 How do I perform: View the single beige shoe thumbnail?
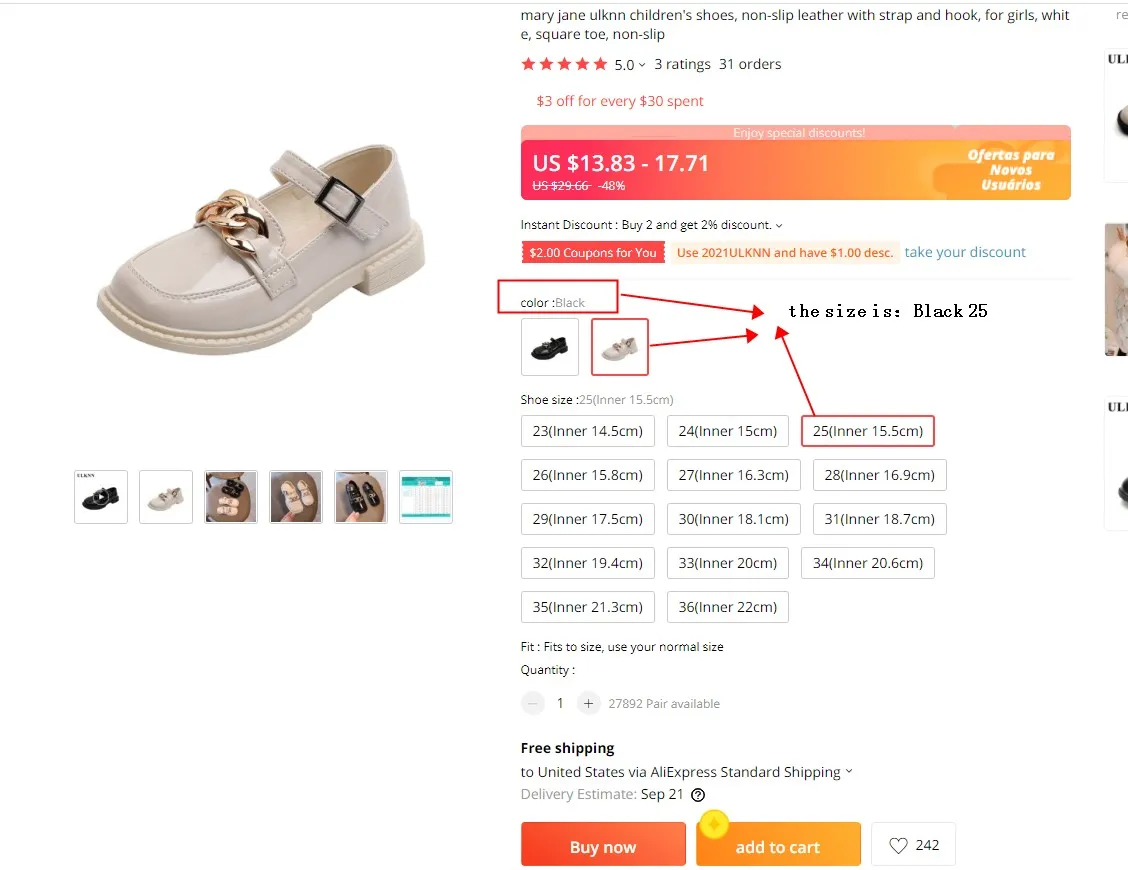click(166, 497)
